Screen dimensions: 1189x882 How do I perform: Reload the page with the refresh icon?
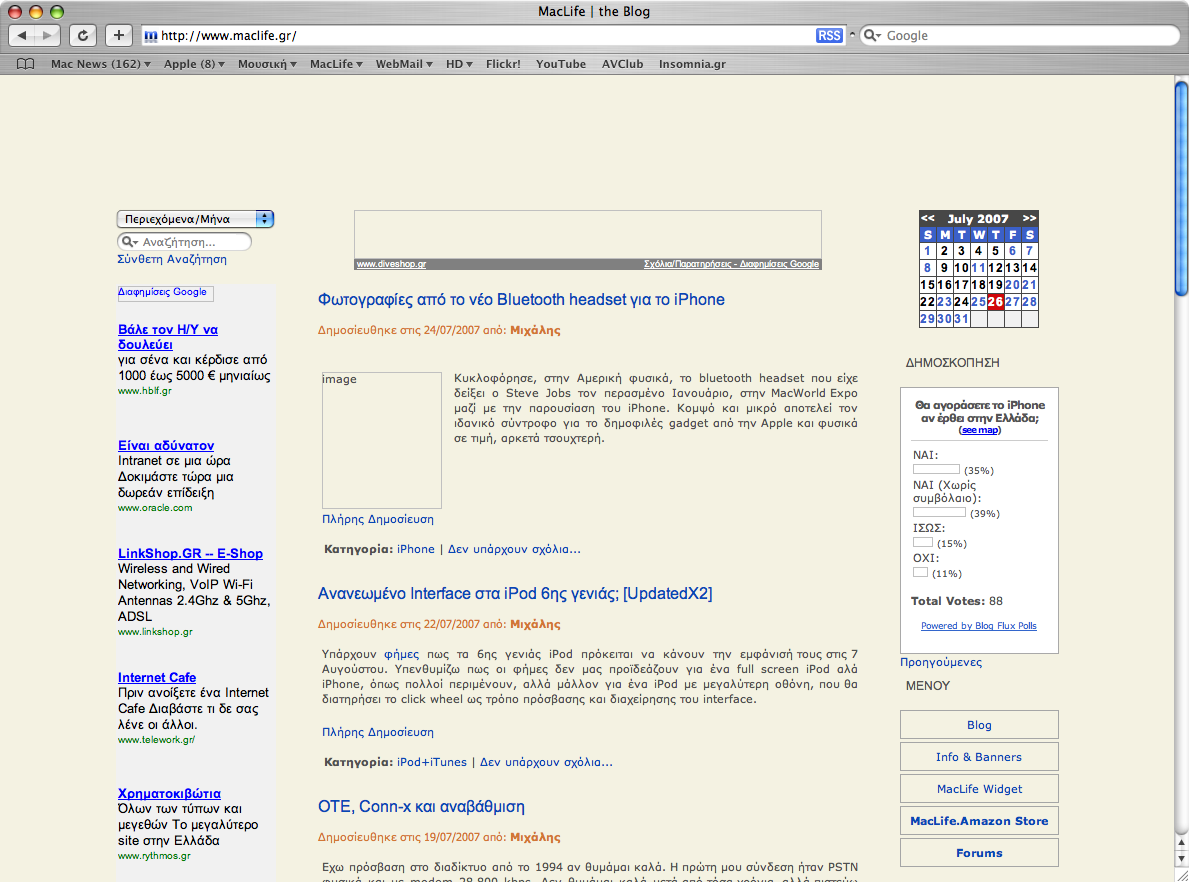point(83,35)
